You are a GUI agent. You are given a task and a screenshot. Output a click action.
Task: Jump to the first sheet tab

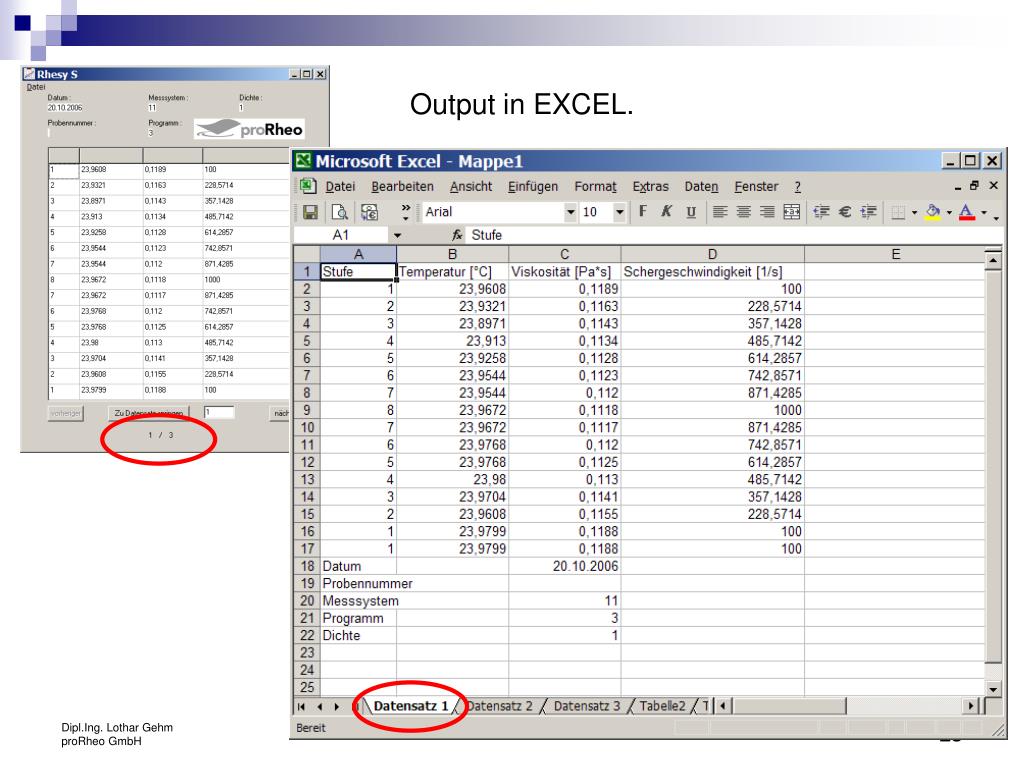click(x=301, y=706)
